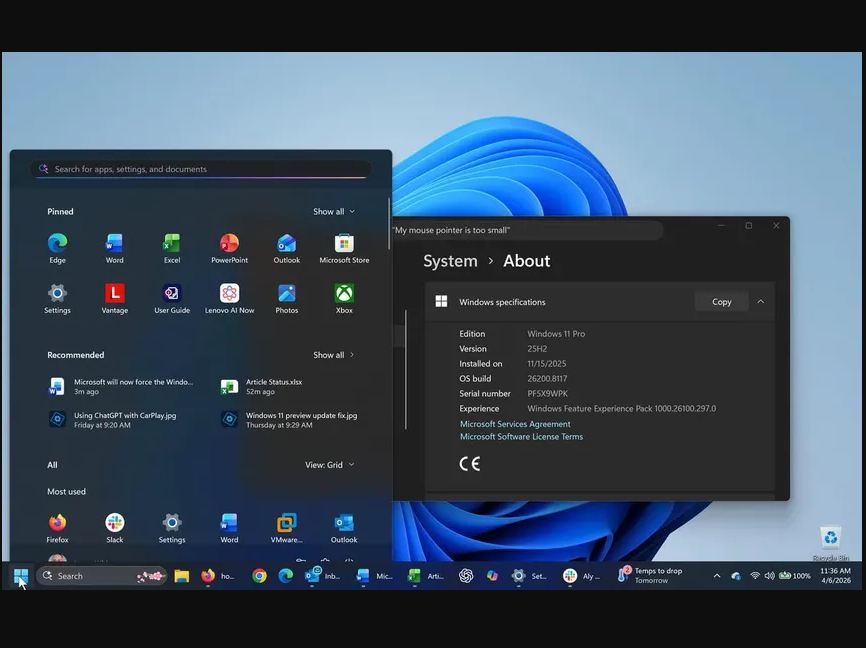The height and width of the screenshot is (648, 866).
Task: Copy the Windows specifications
Action: (721, 302)
